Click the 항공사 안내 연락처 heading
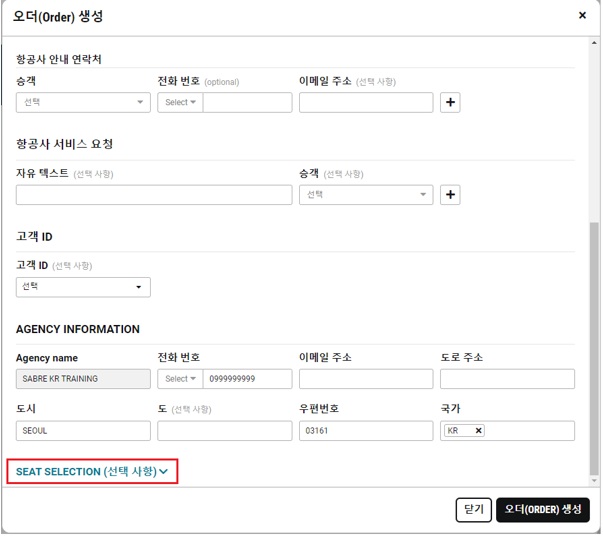The width and height of the screenshot is (603, 537). tap(58, 59)
